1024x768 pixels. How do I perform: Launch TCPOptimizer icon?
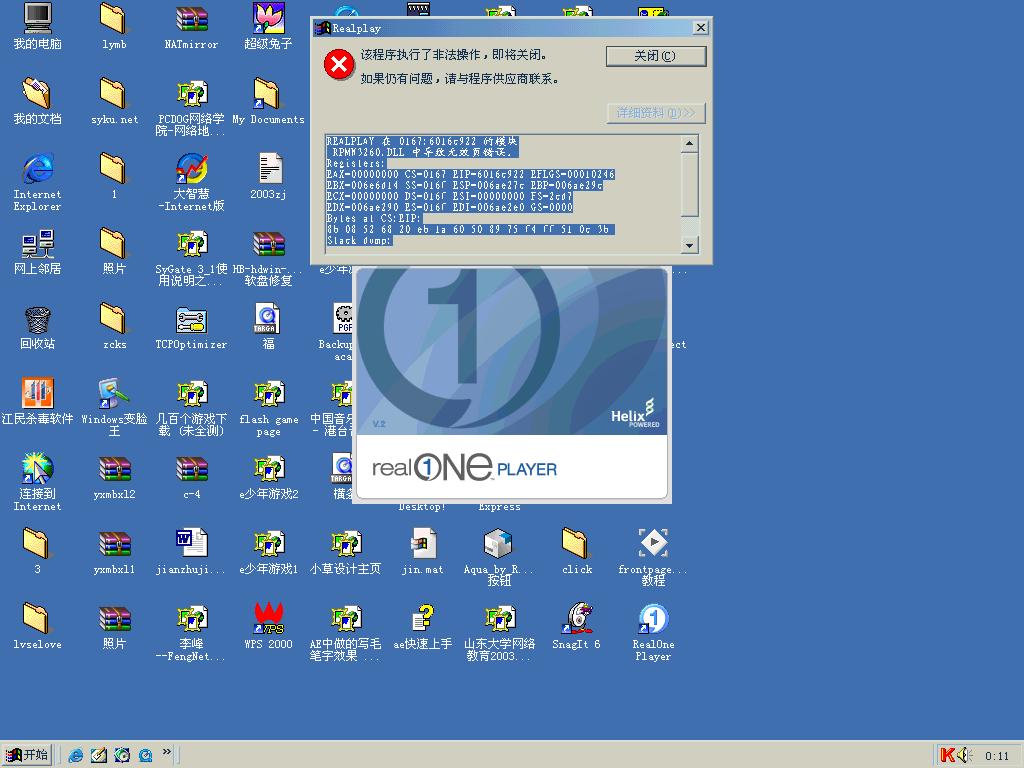[191, 320]
